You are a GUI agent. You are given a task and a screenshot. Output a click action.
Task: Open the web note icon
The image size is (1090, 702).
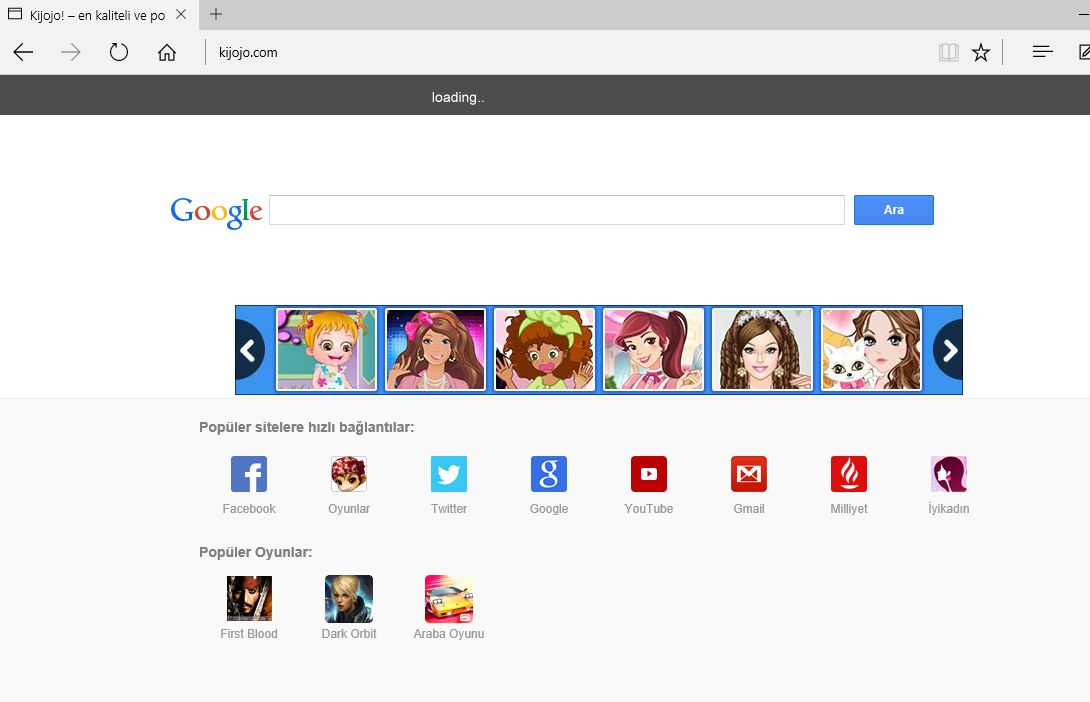(x=1084, y=52)
